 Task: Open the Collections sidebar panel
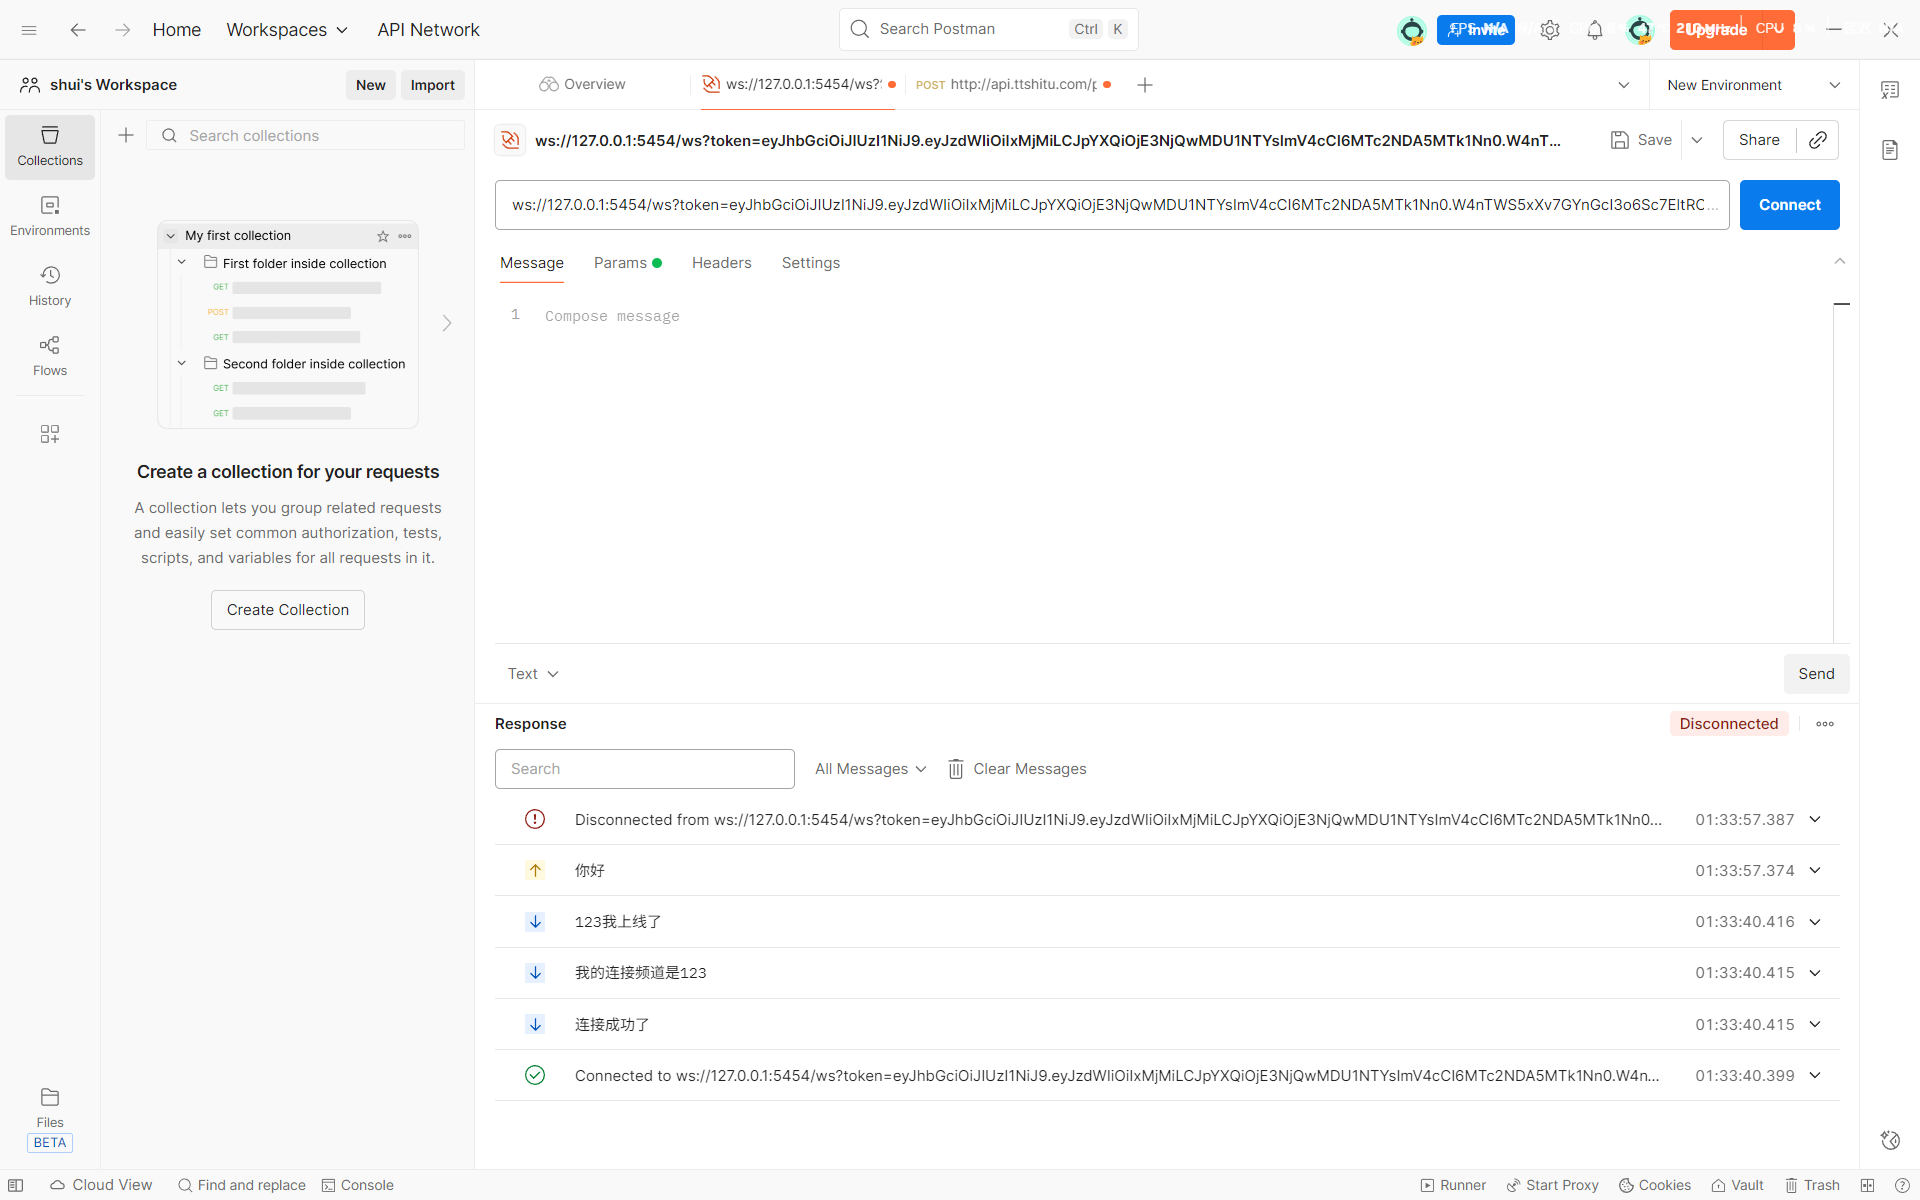pos(50,146)
